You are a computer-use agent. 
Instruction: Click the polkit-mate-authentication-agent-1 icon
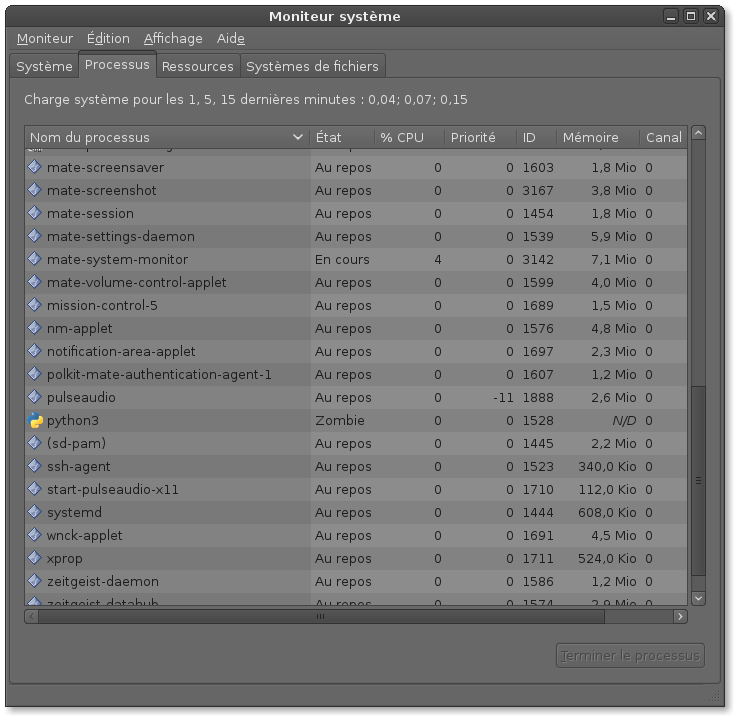(x=35, y=374)
